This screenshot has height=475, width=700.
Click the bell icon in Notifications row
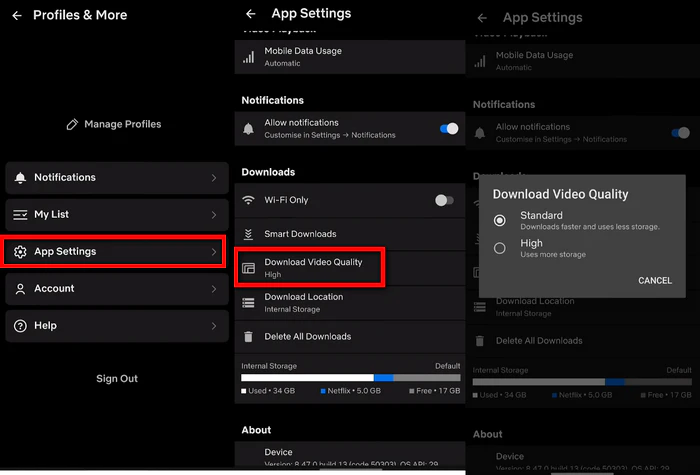20,178
